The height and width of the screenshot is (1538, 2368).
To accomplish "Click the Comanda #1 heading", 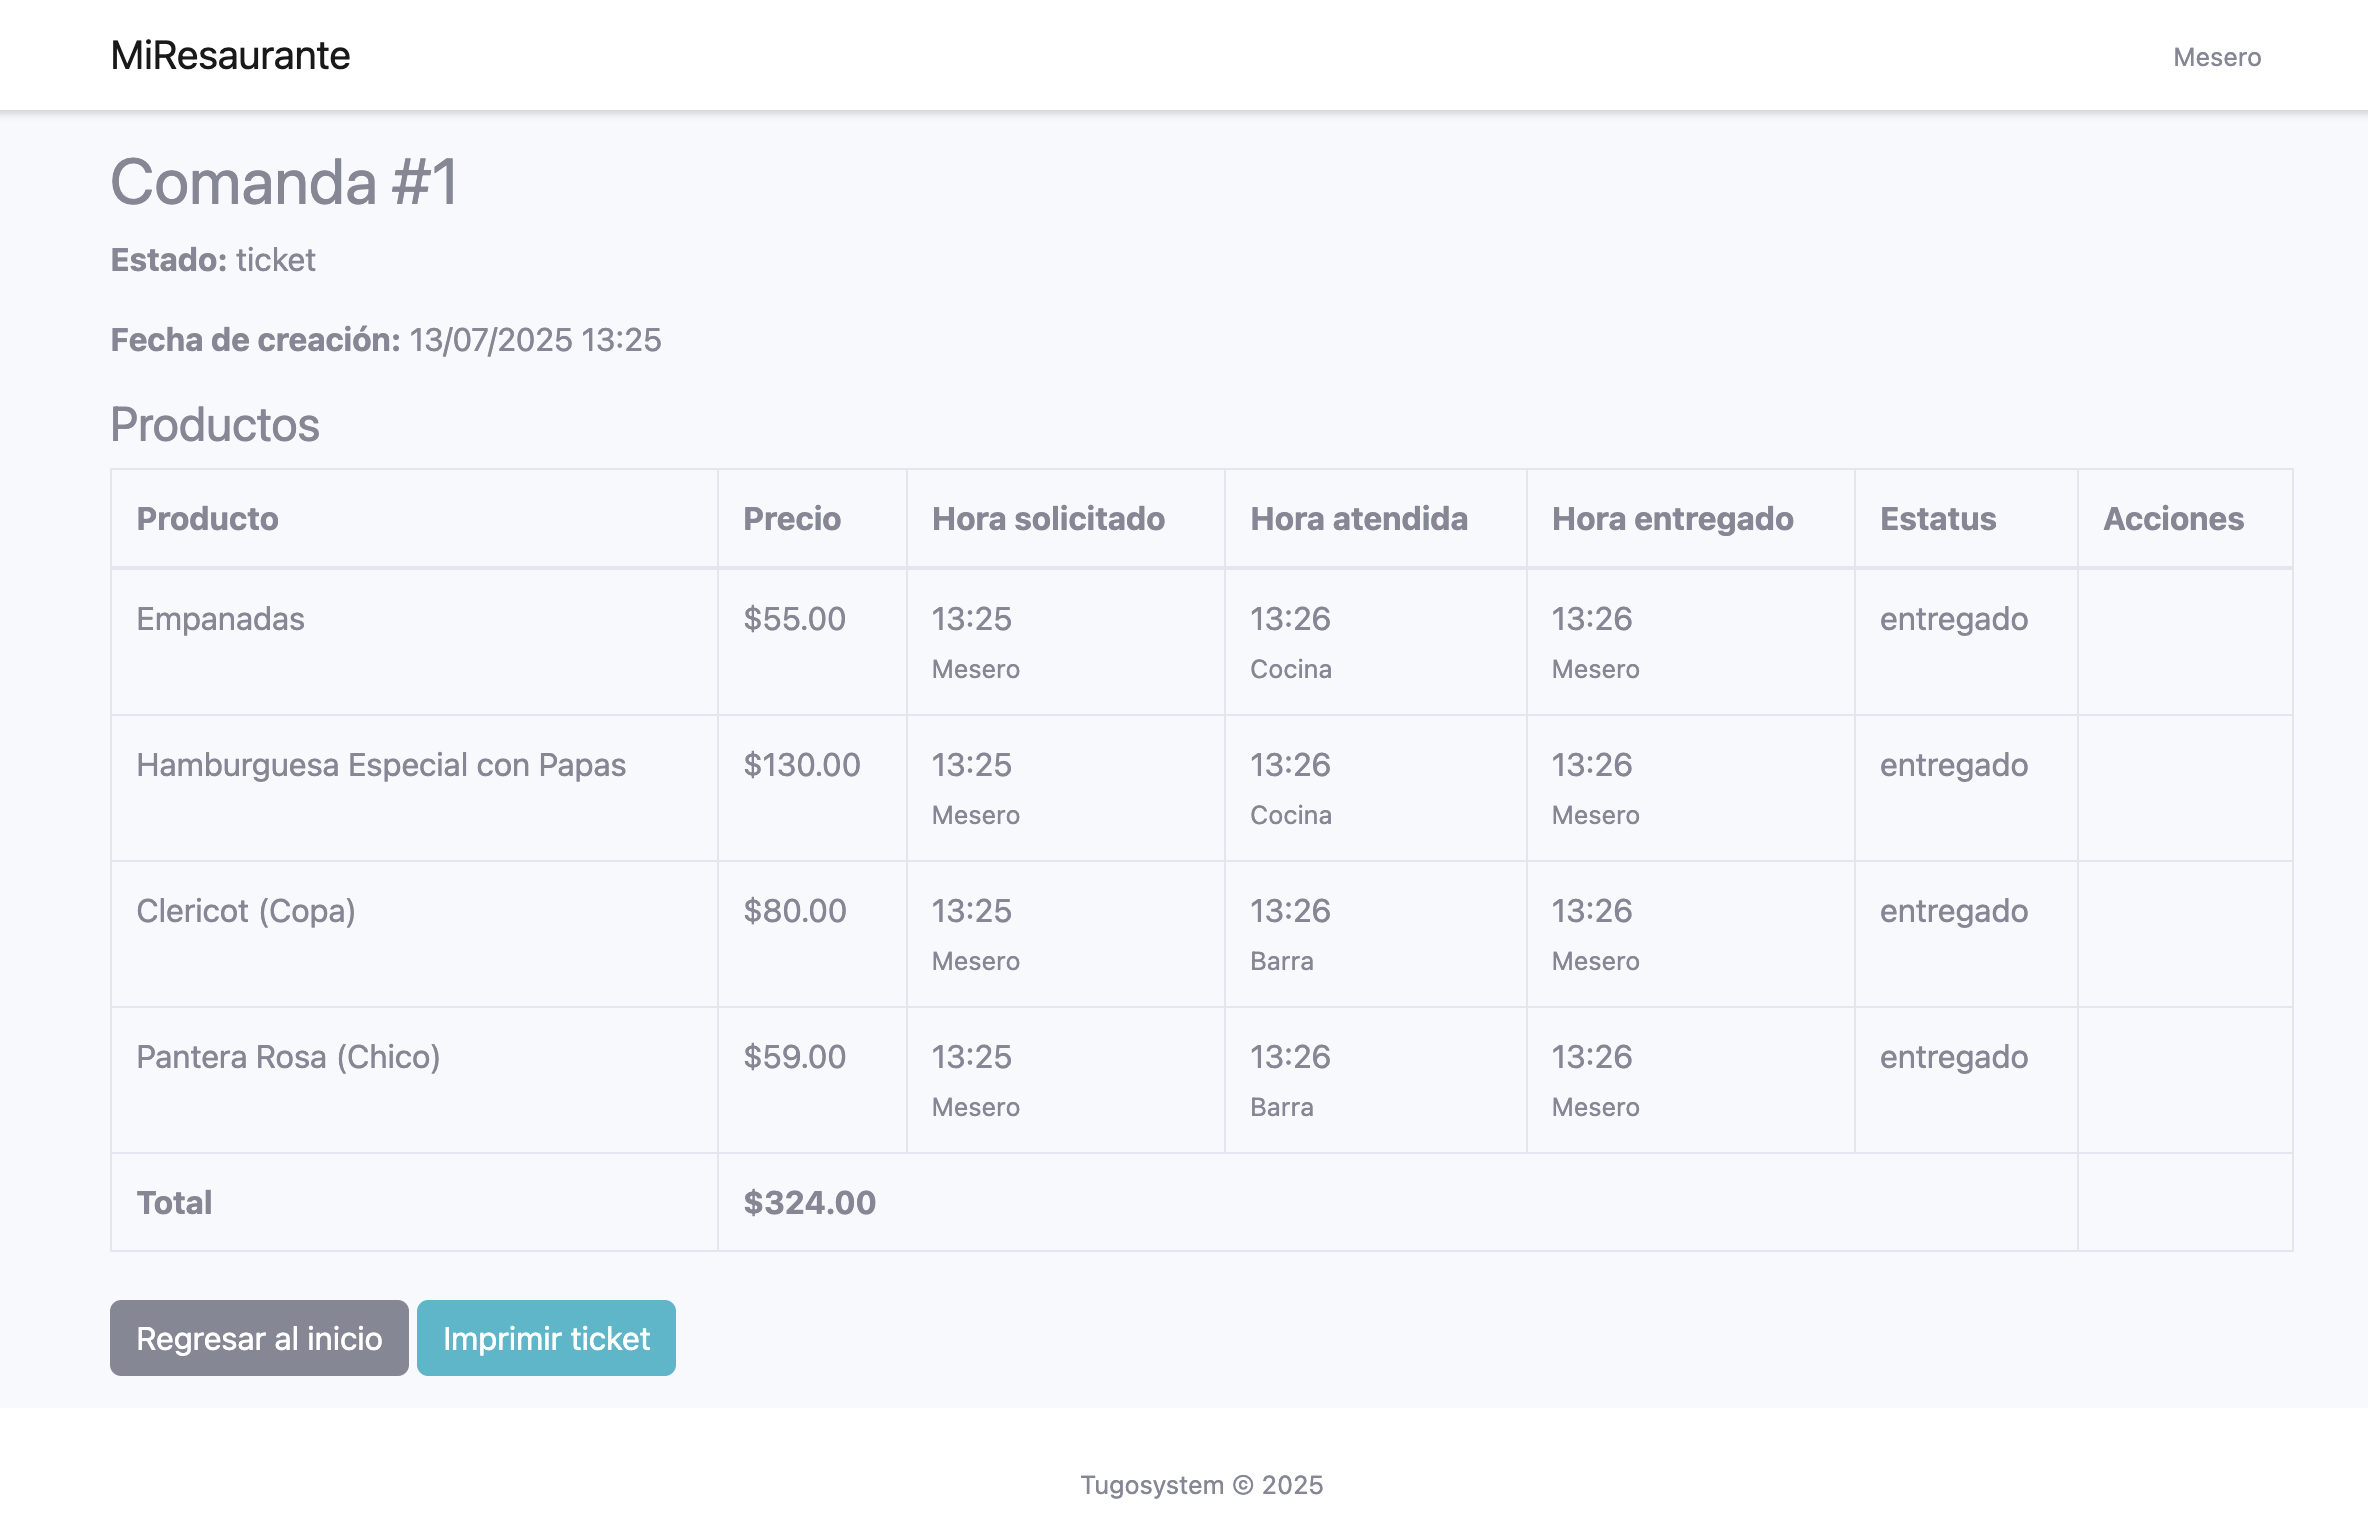I will tap(284, 182).
